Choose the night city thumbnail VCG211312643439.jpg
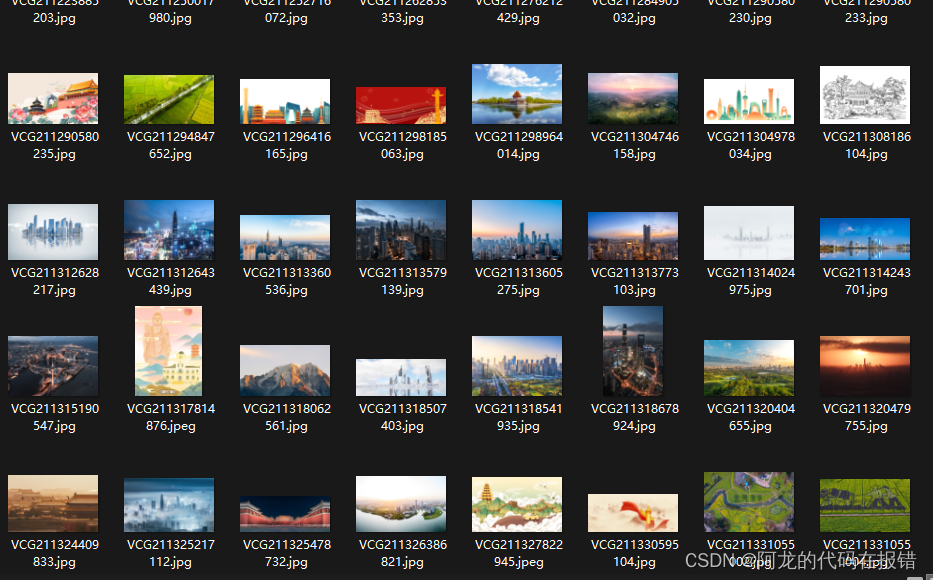 point(169,230)
